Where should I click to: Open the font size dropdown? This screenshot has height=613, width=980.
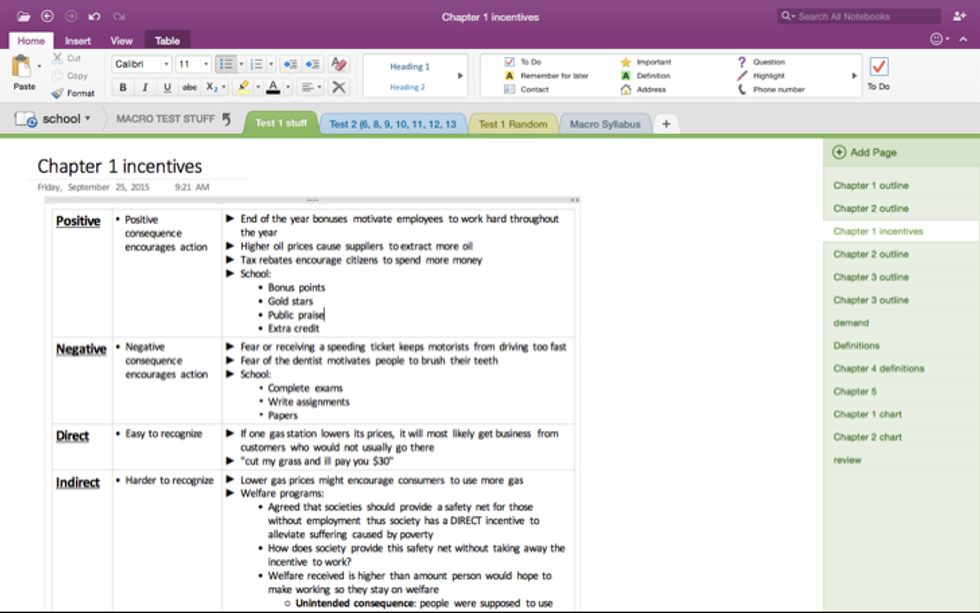[x=202, y=62]
